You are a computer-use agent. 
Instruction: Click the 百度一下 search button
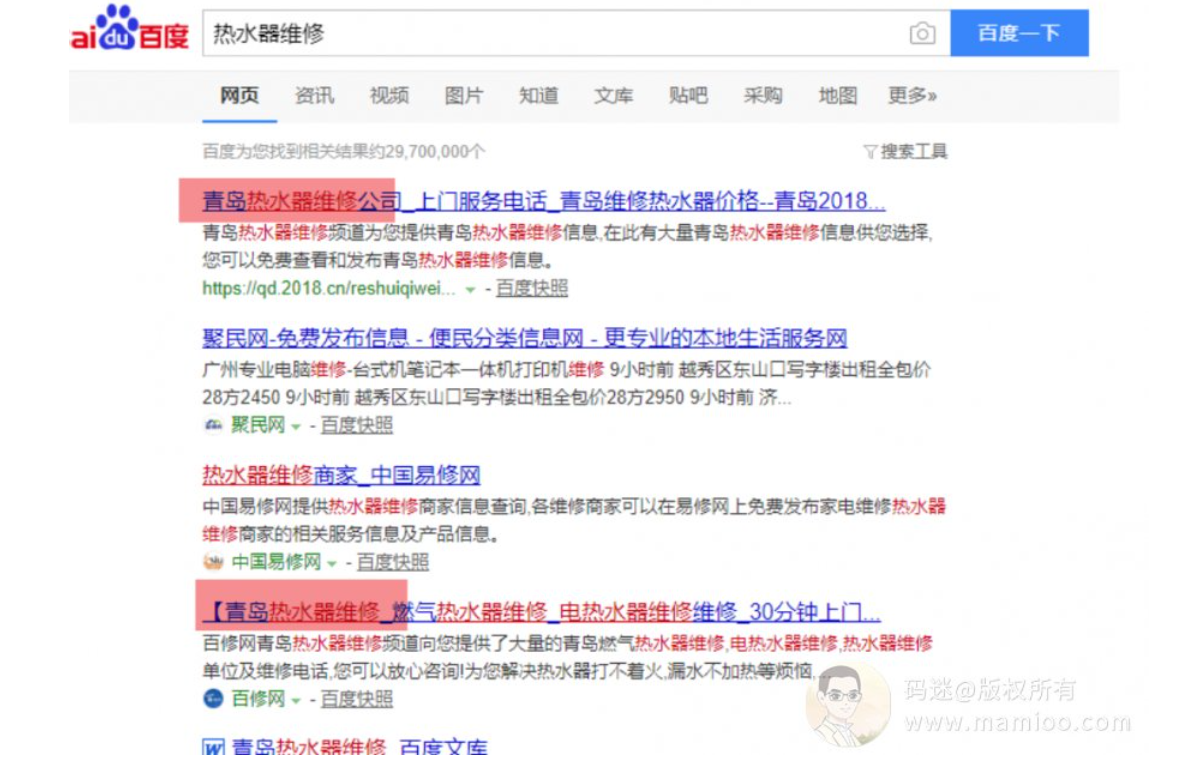(1019, 34)
